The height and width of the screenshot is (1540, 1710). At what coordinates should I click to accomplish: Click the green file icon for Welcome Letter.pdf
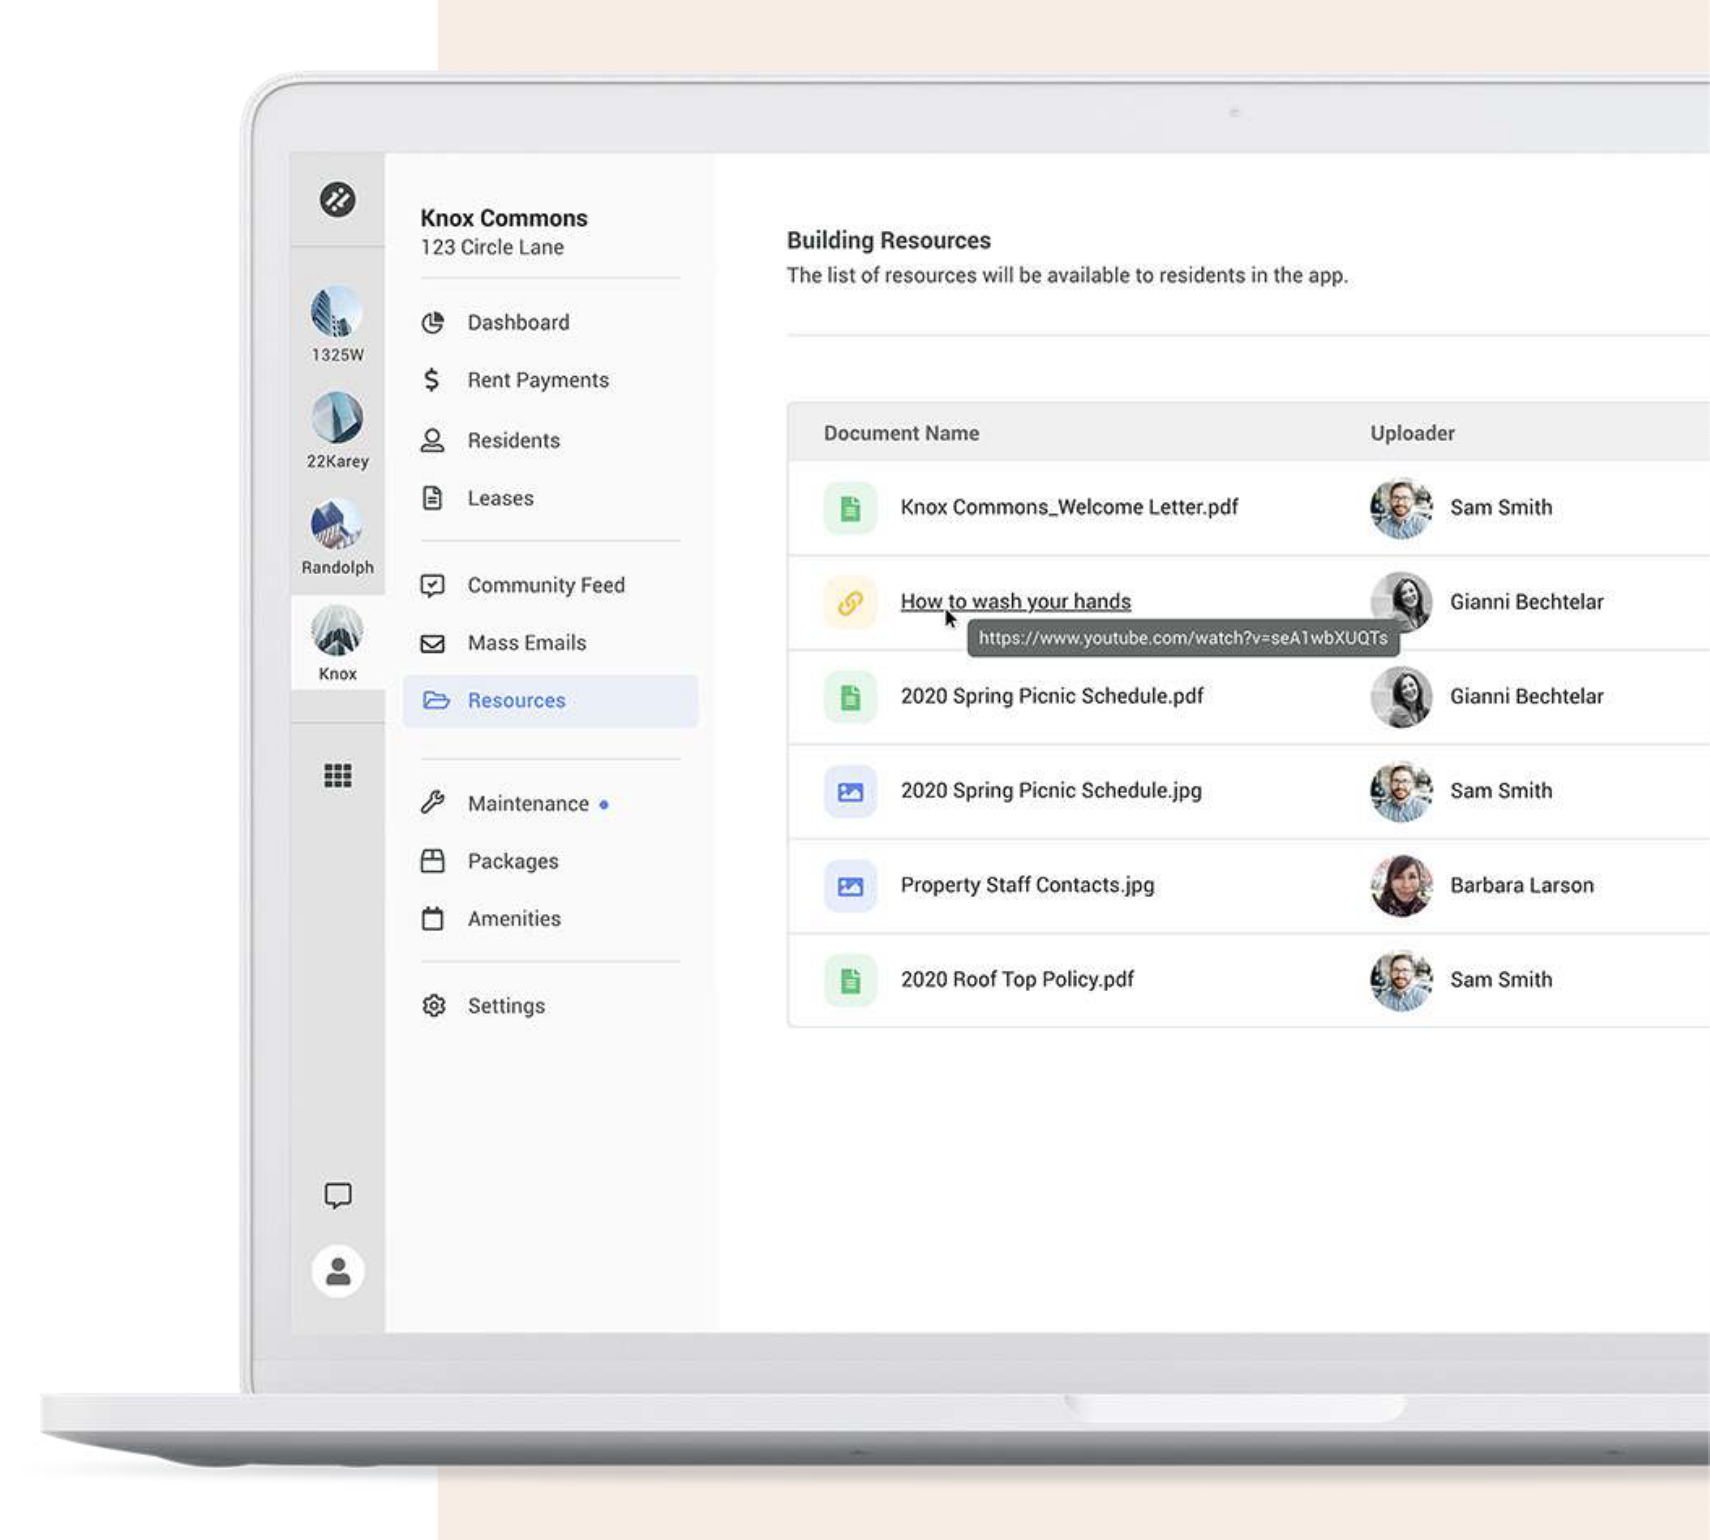(x=850, y=508)
